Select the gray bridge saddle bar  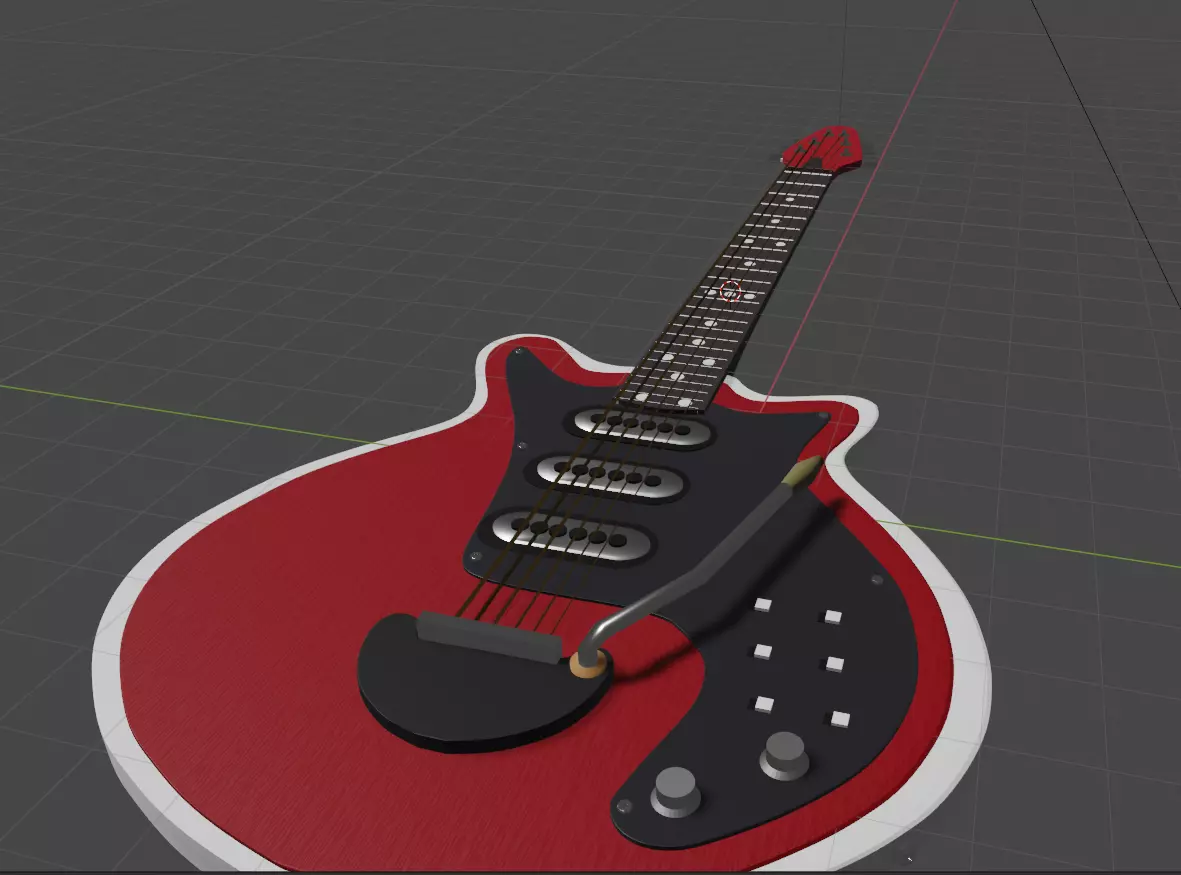point(490,637)
